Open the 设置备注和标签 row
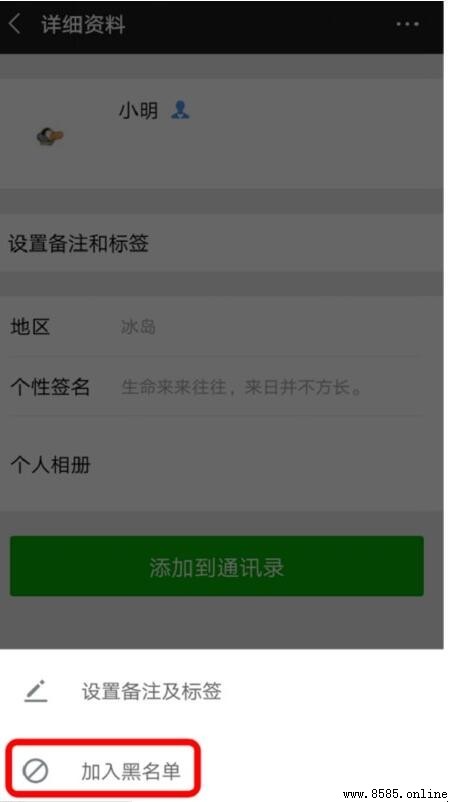 click(221, 243)
